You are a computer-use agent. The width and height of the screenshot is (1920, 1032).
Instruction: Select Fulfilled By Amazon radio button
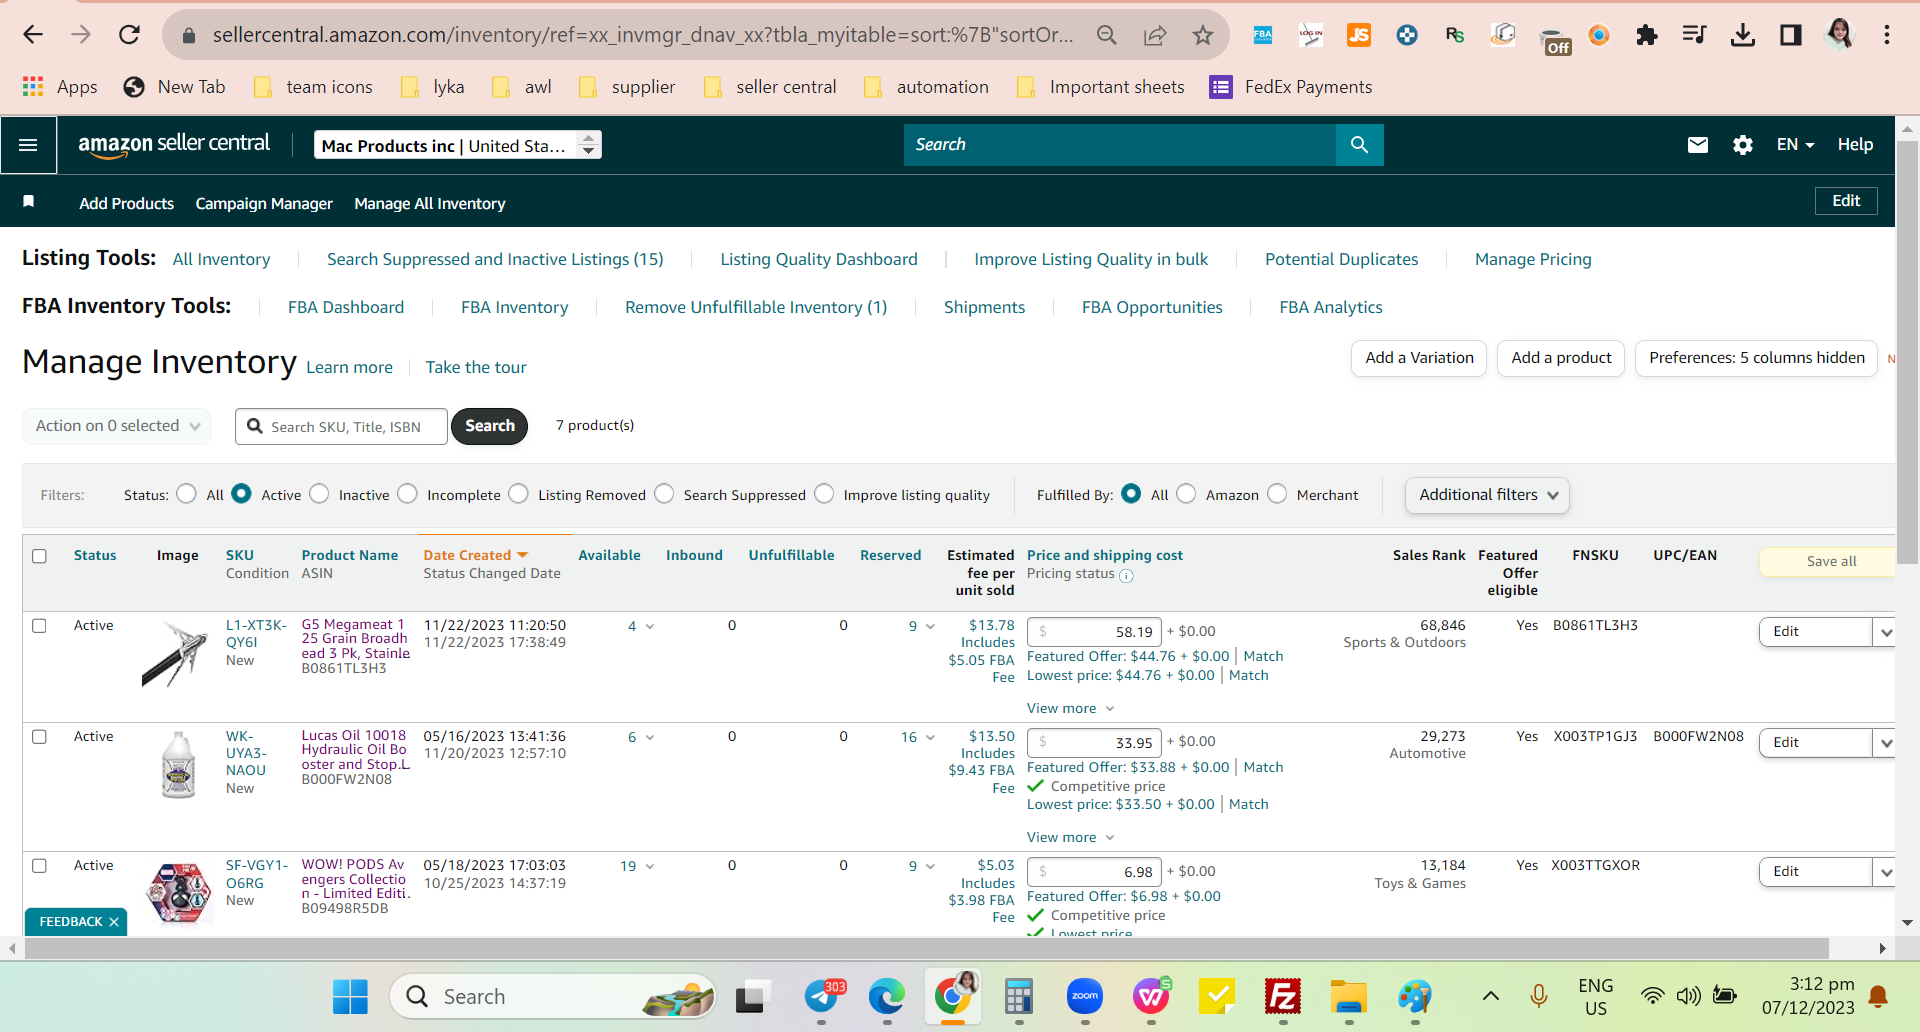[1186, 494]
